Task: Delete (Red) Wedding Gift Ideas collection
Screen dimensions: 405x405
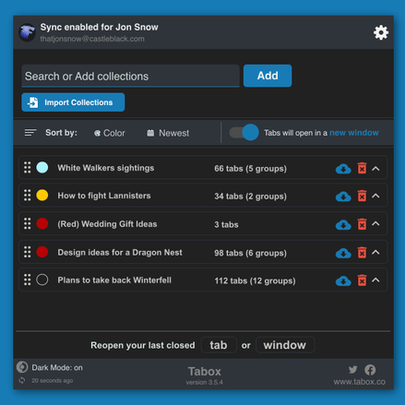Action: pyautogui.click(x=362, y=224)
